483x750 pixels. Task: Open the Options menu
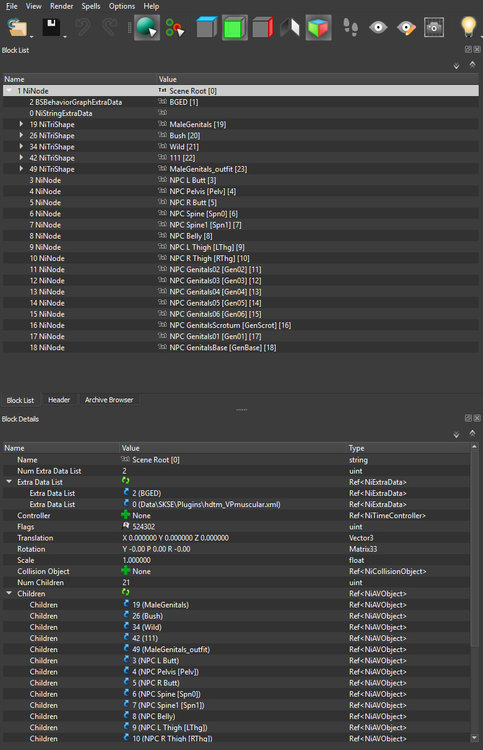coord(122,6)
